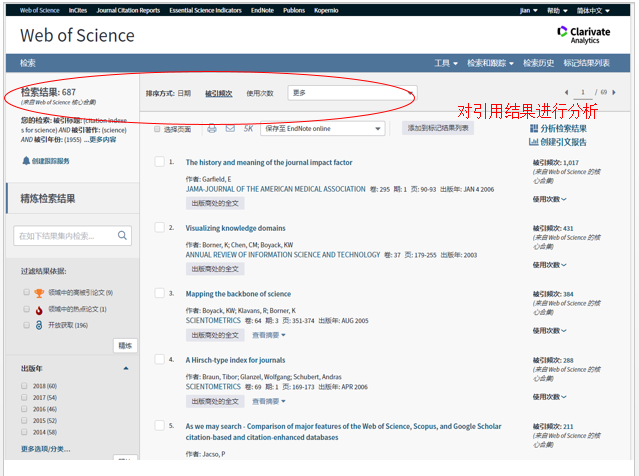Open the article Visualizing knowledge domains
This screenshot has height=476, width=639.
point(236,228)
